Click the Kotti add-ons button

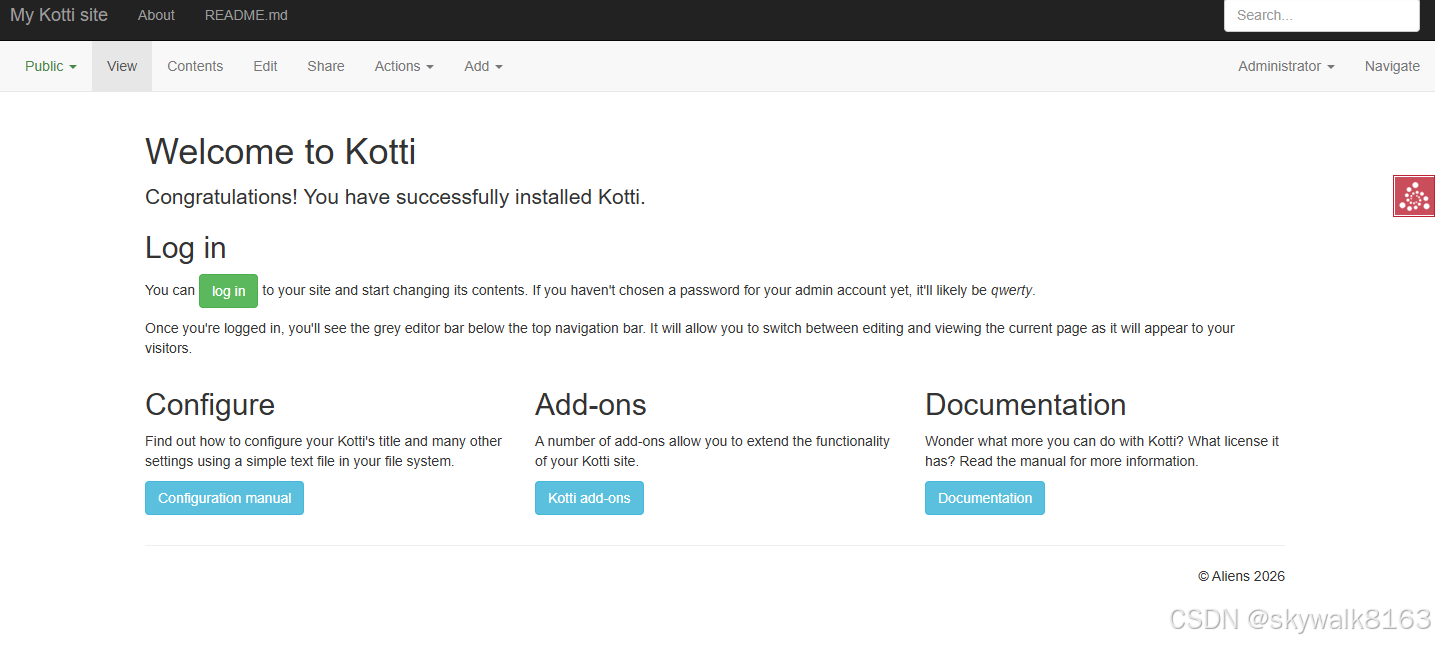[589, 498]
